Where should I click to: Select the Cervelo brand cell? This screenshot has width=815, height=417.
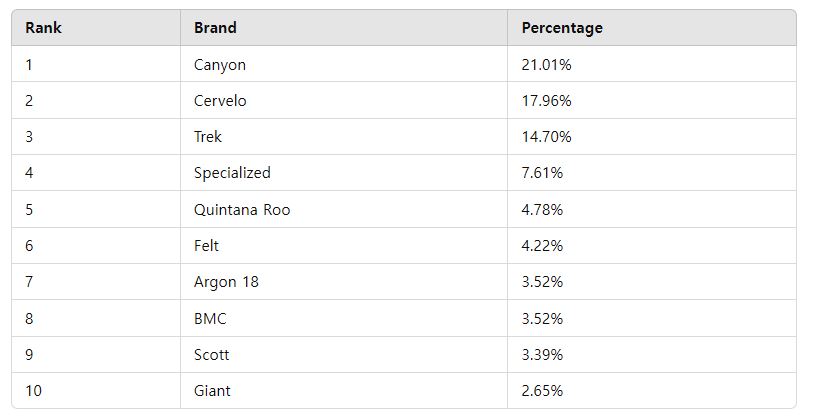220,101
